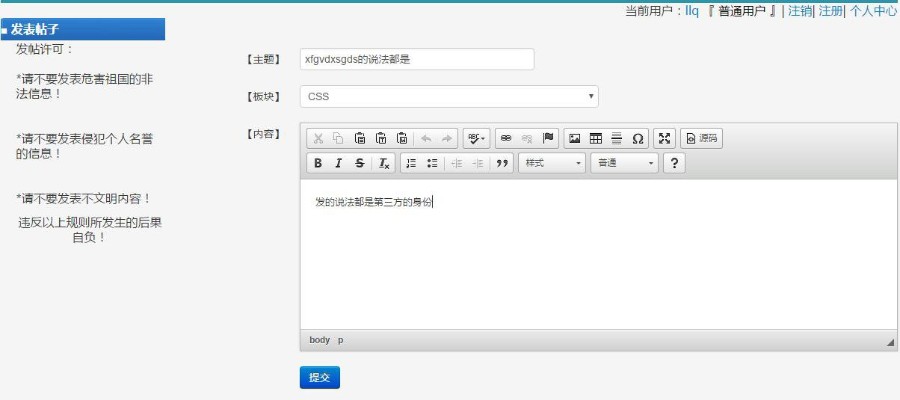Click the 提交 submit button

(320, 377)
